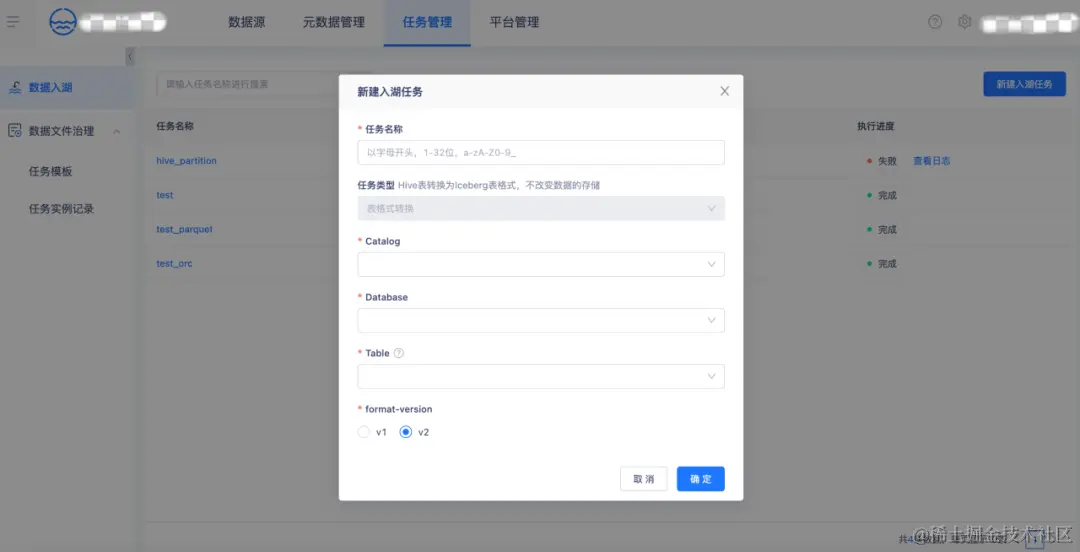Select the v1 format-version radio button
This screenshot has width=1080, height=552.
pyautogui.click(x=364, y=432)
